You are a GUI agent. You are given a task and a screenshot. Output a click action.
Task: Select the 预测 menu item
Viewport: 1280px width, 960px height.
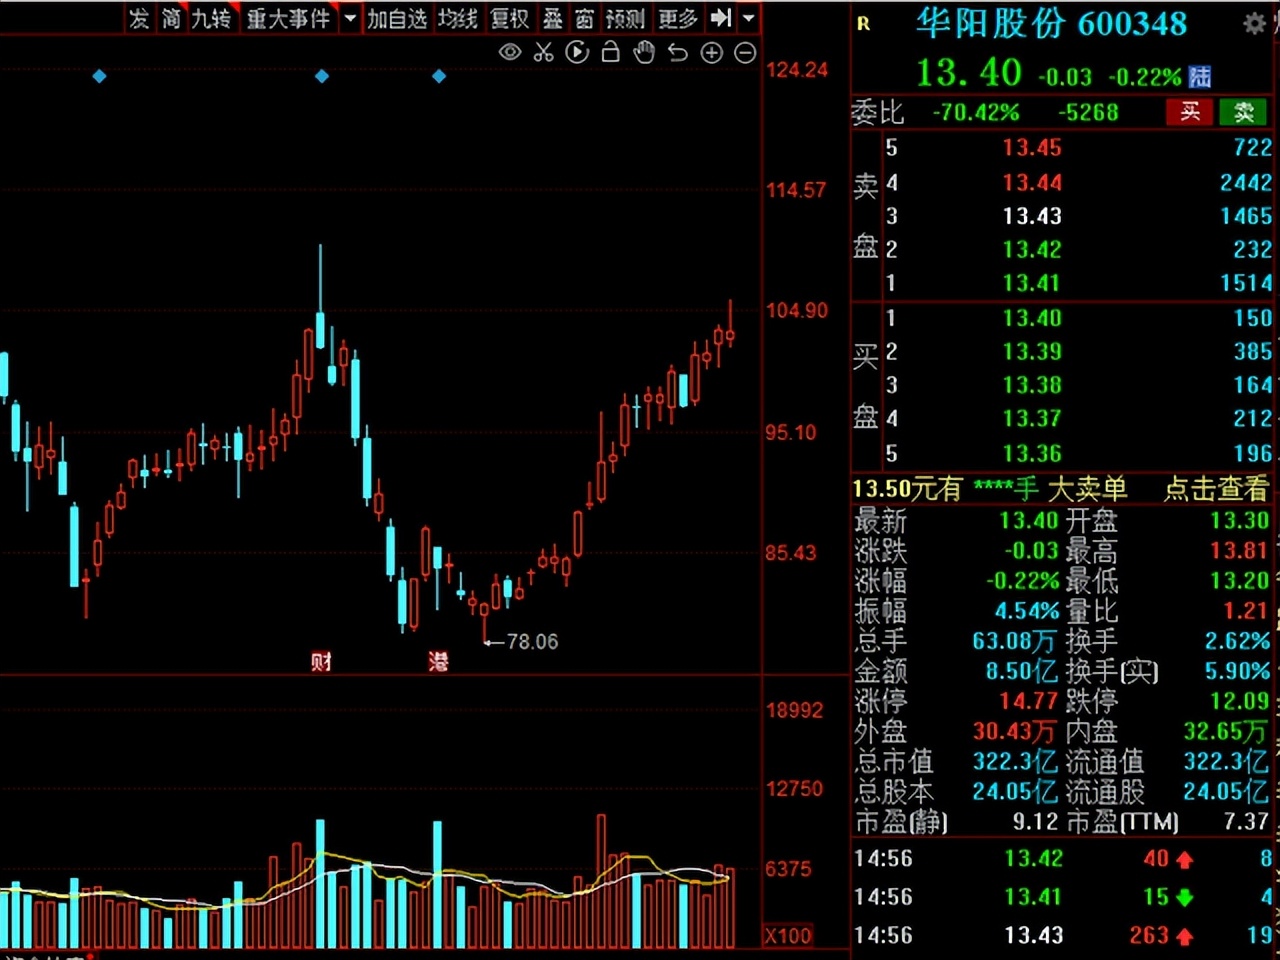(626, 18)
